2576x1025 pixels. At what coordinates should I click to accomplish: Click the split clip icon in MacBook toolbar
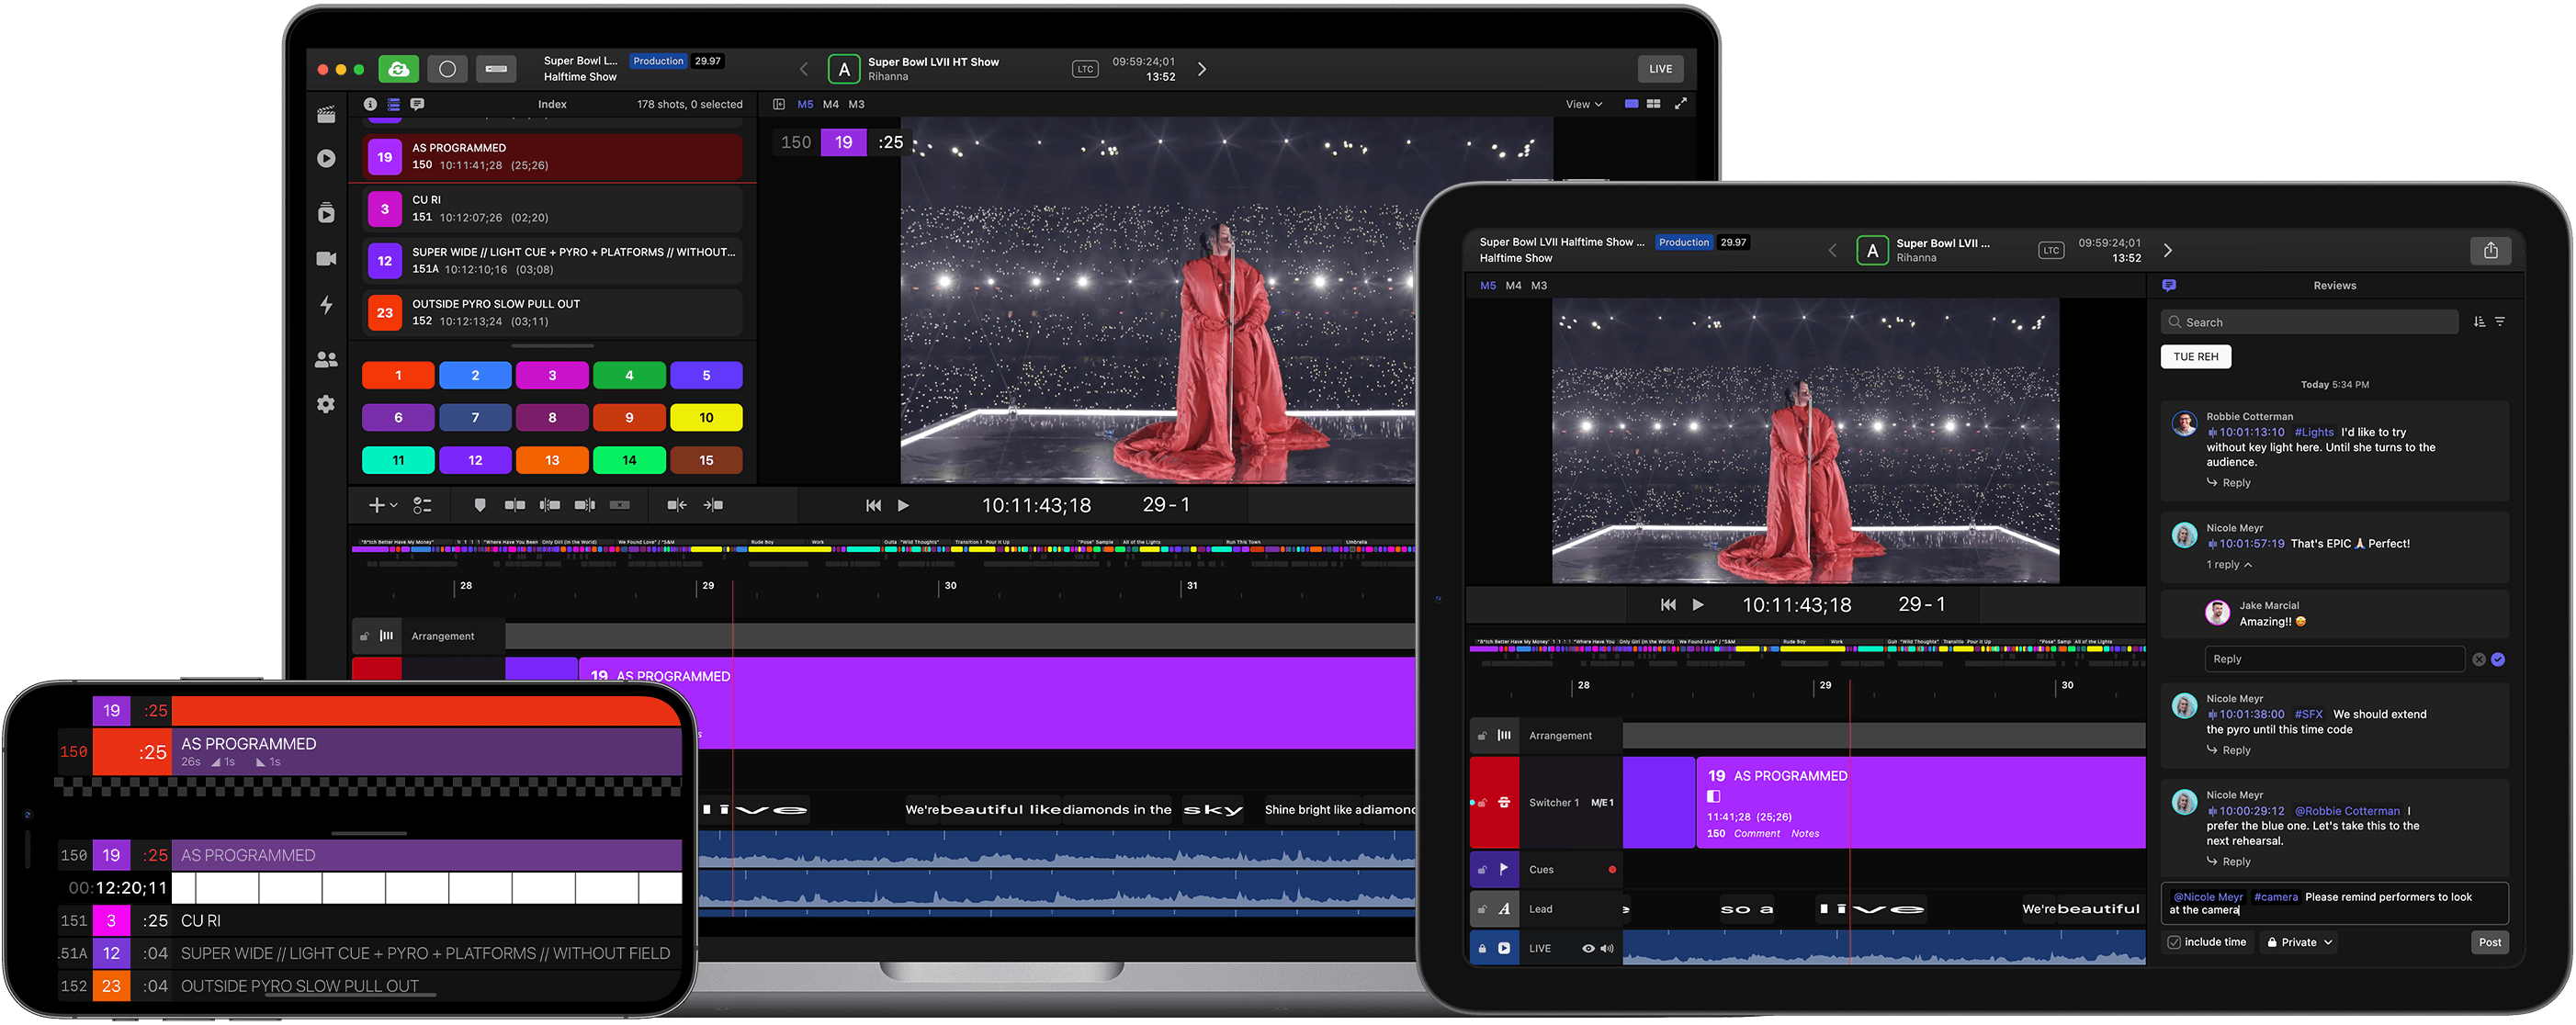pyautogui.click(x=515, y=505)
